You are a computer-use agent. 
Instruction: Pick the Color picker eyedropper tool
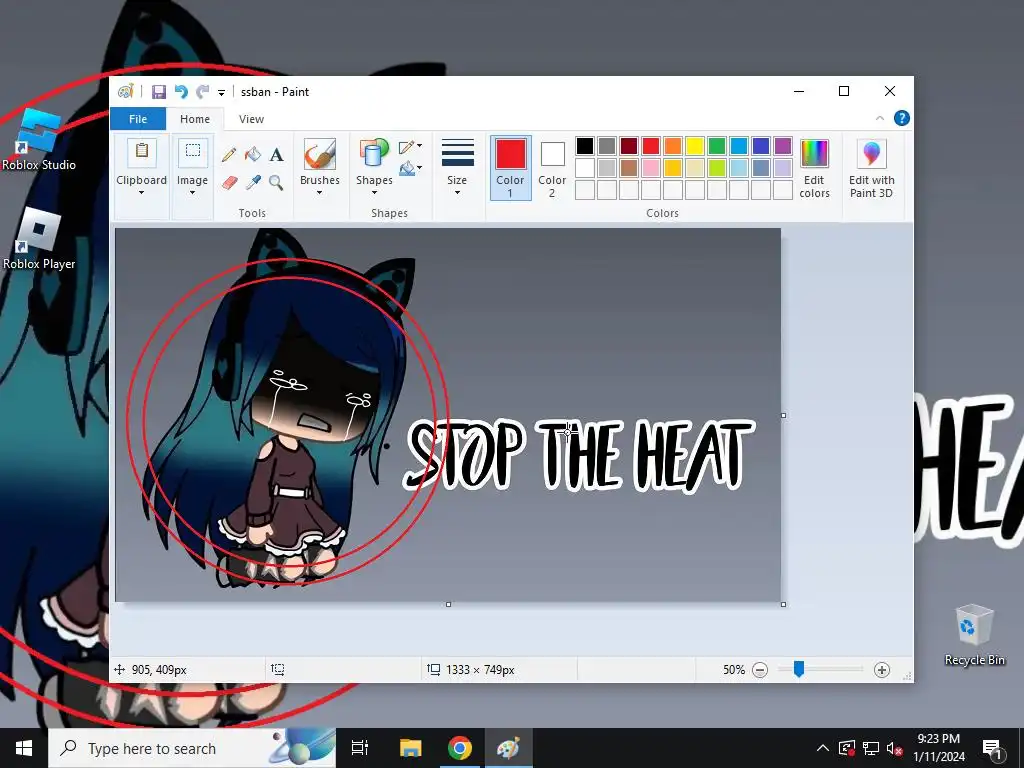(253, 182)
